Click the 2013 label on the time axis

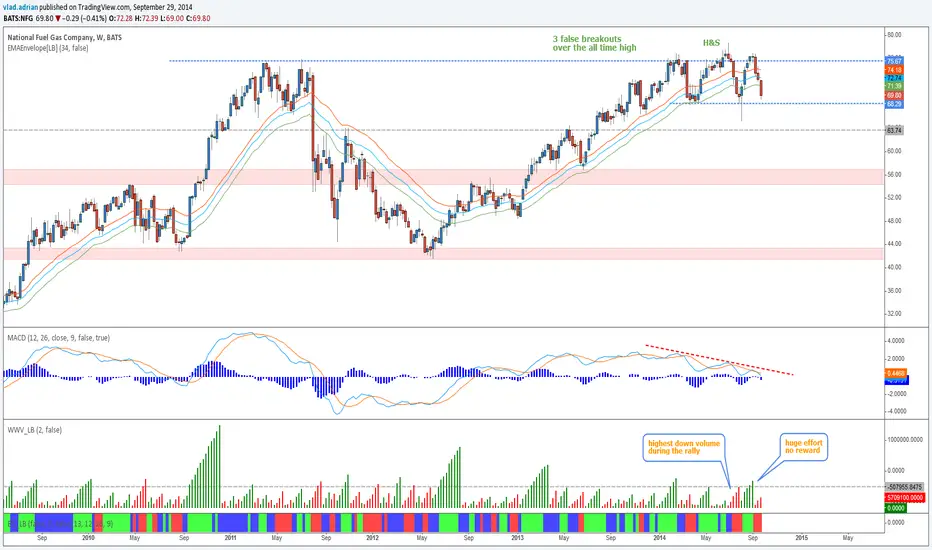(517, 538)
